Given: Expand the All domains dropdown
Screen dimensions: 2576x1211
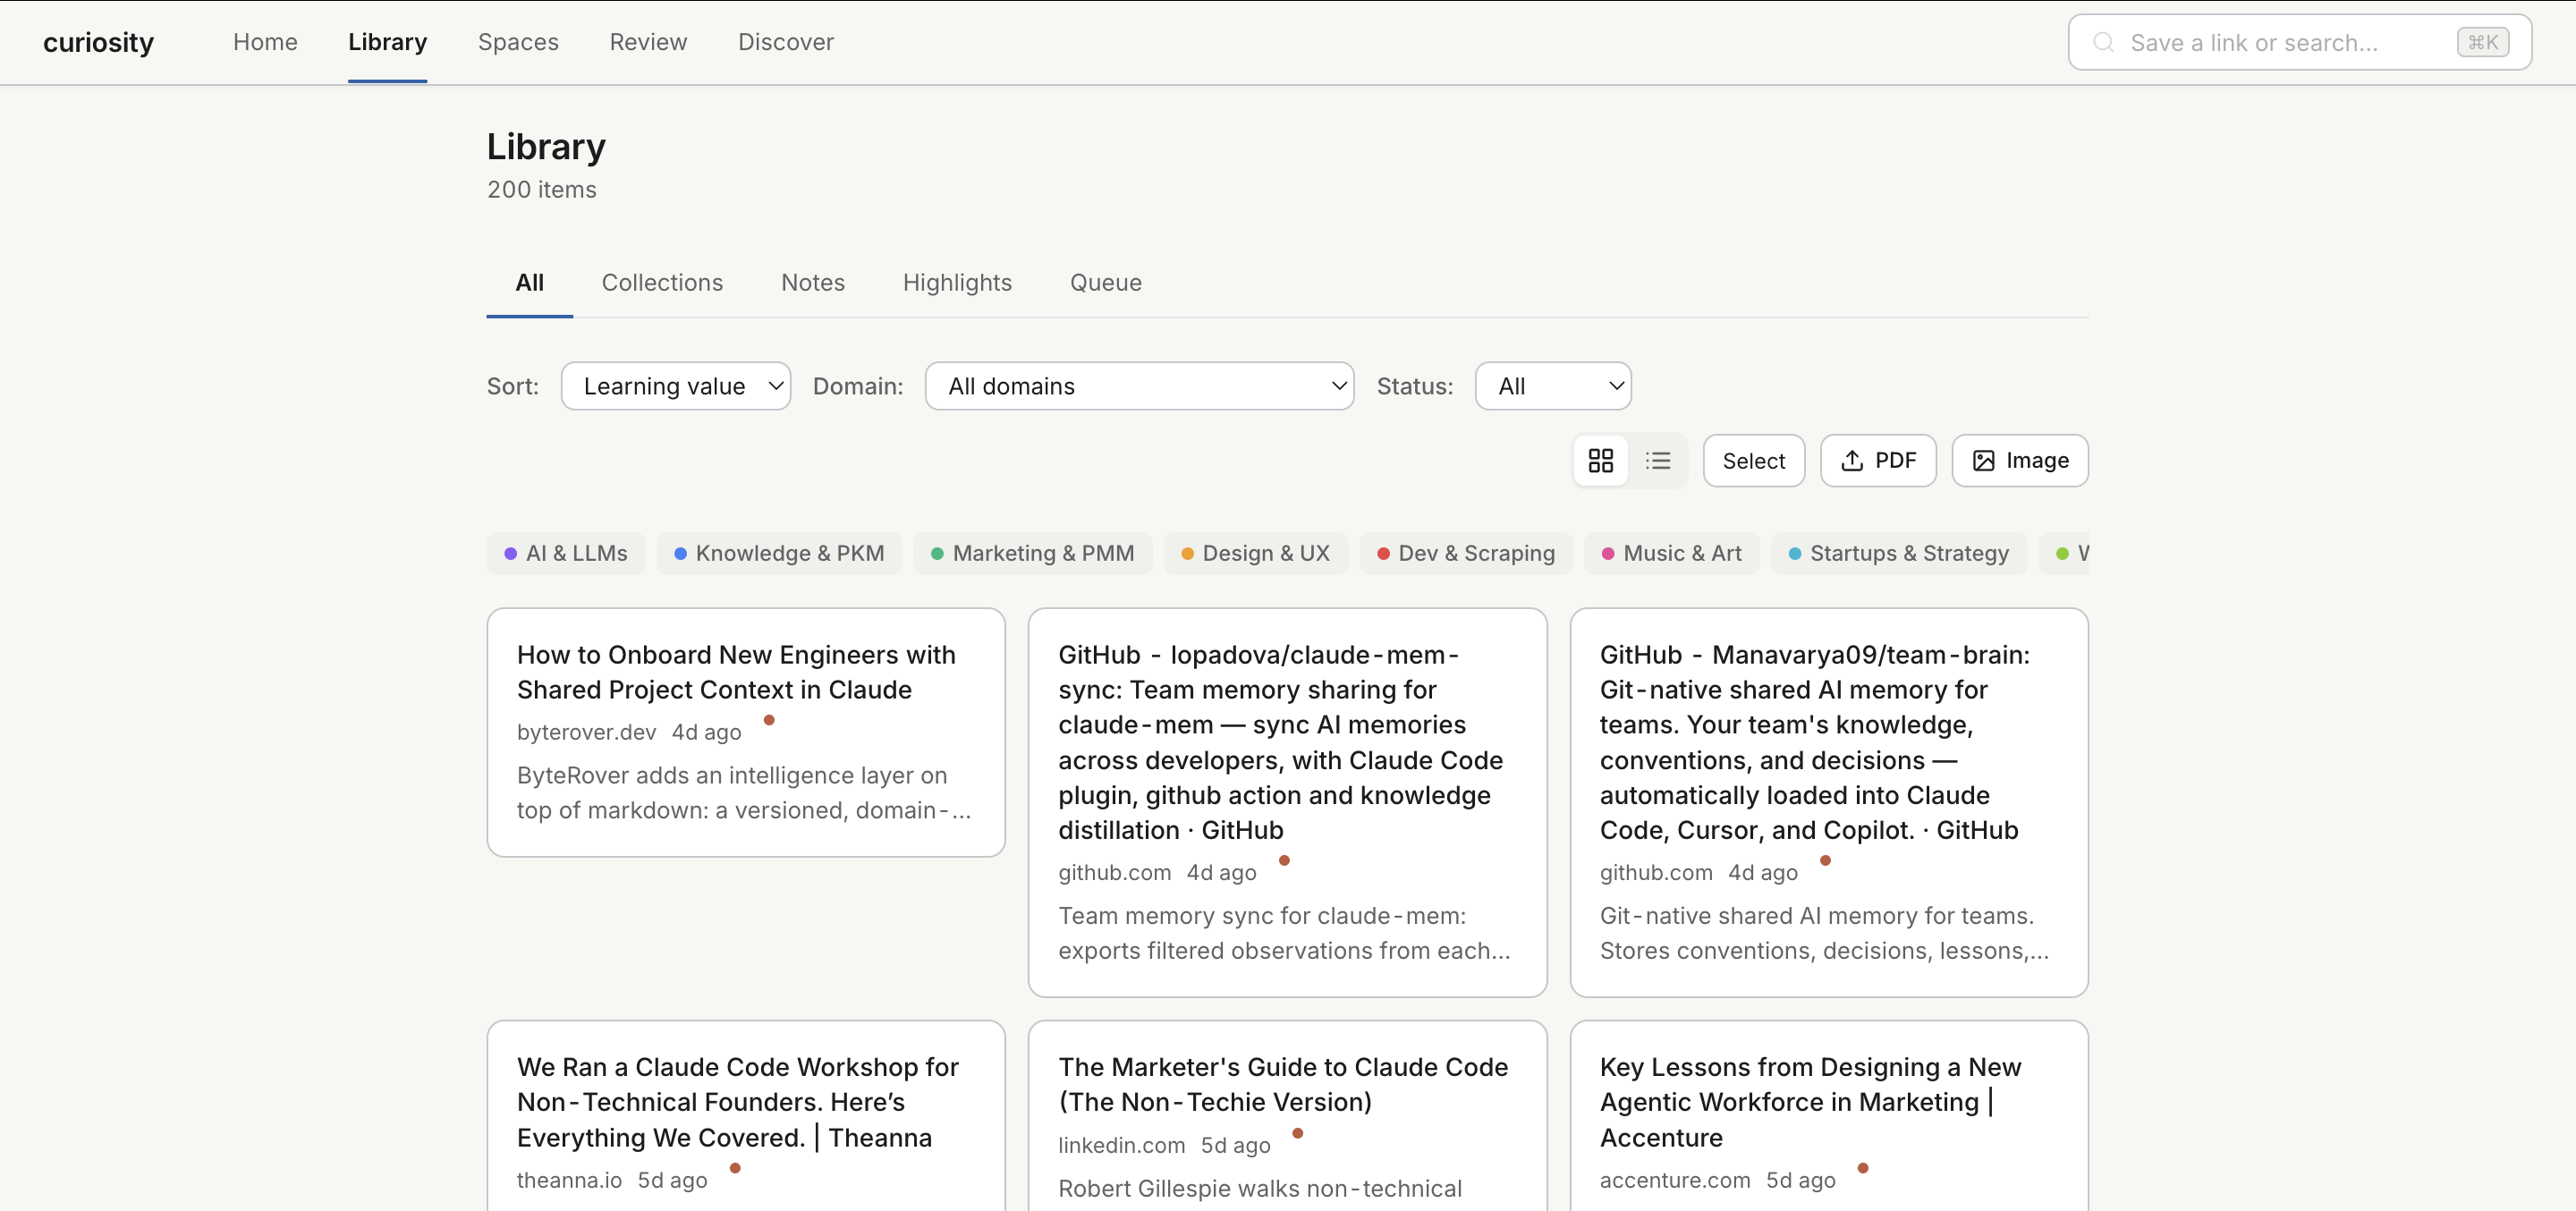Looking at the screenshot, I should pos(1139,386).
